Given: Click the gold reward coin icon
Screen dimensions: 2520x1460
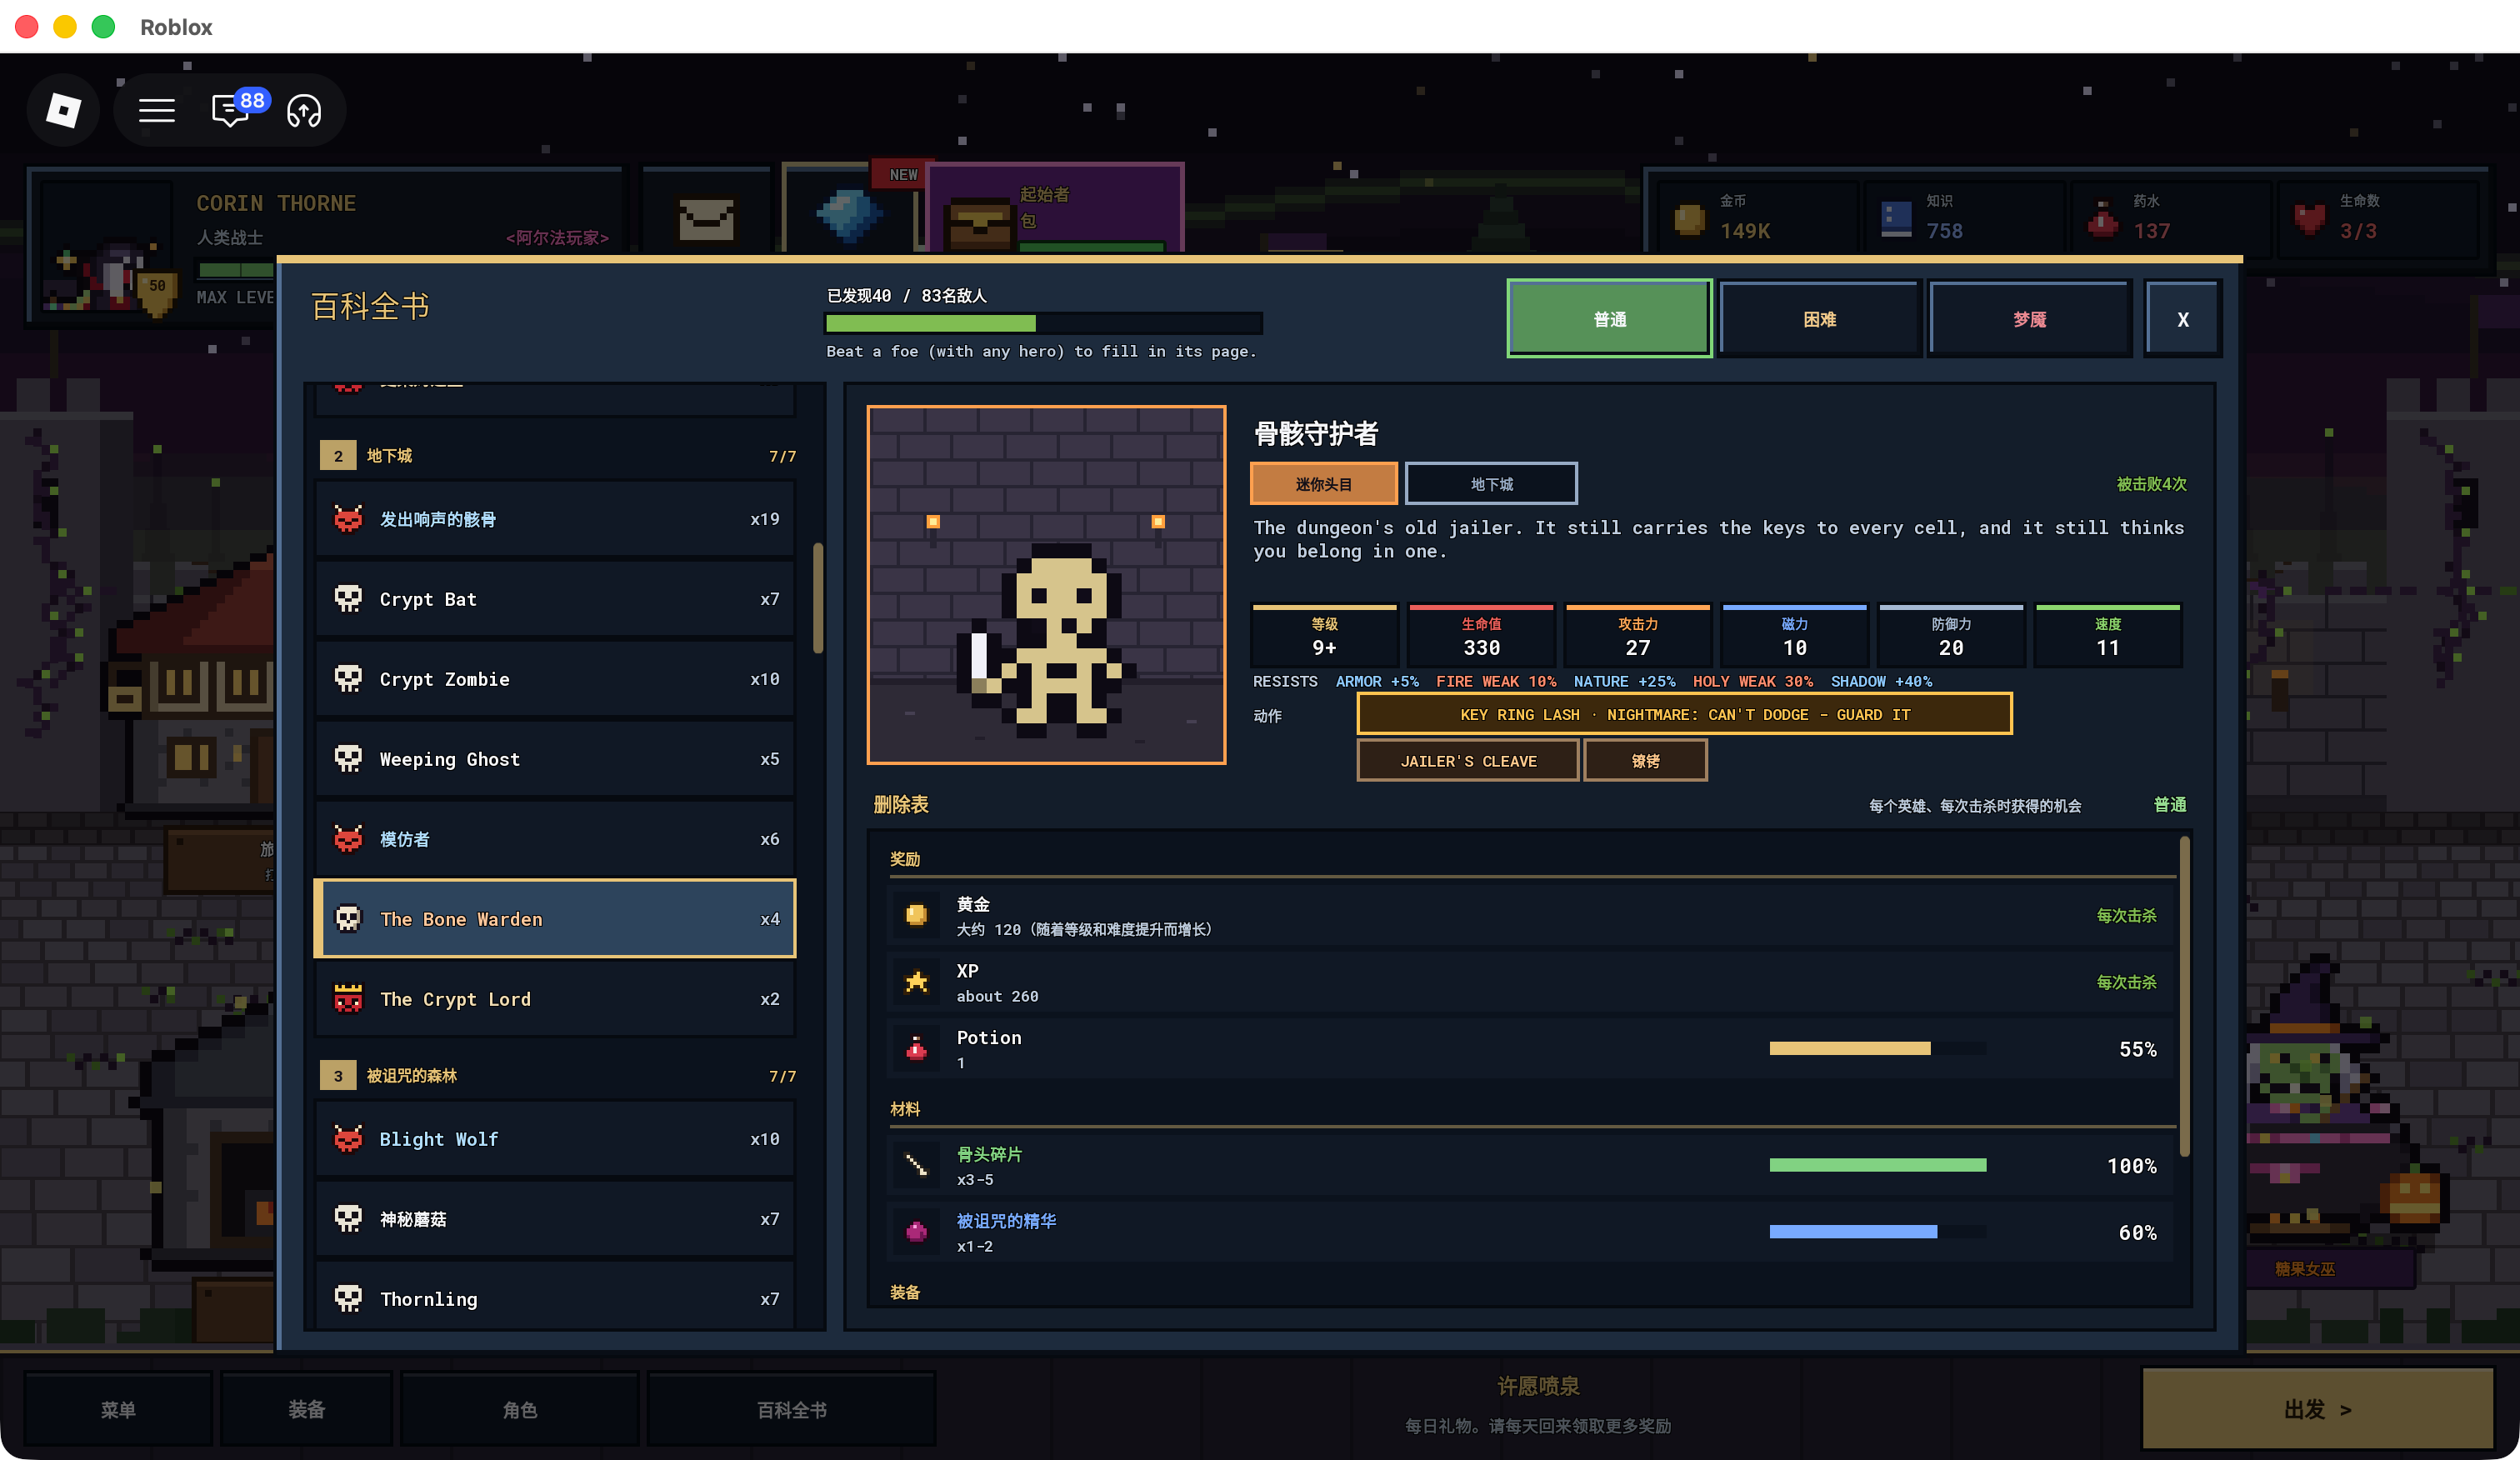Looking at the screenshot, I should [x=916, y=915].
